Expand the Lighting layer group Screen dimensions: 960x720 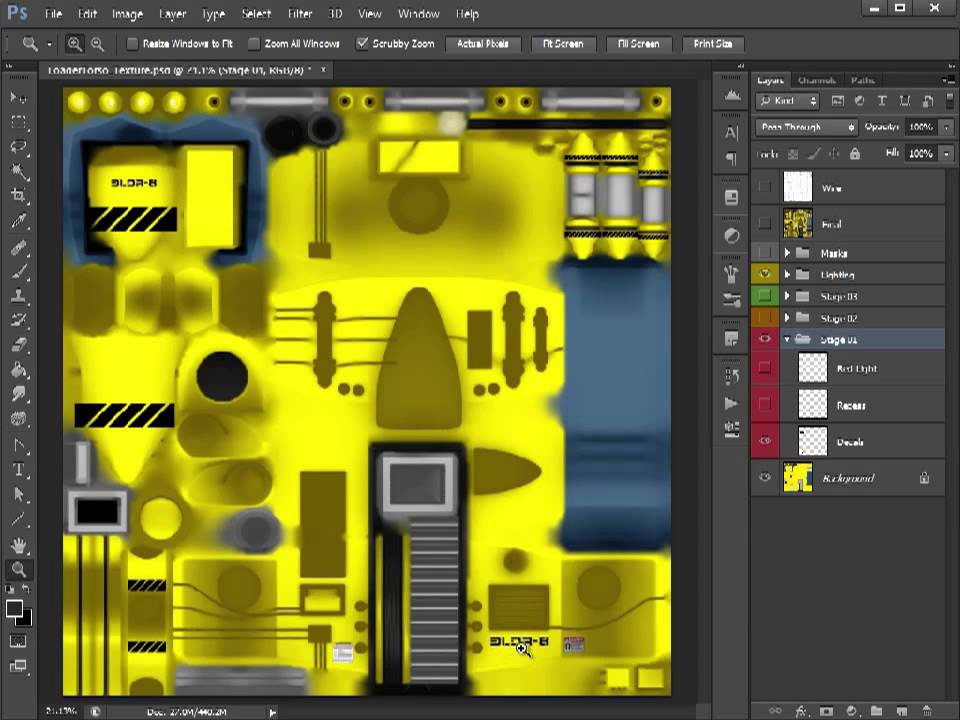pos(787,274)
